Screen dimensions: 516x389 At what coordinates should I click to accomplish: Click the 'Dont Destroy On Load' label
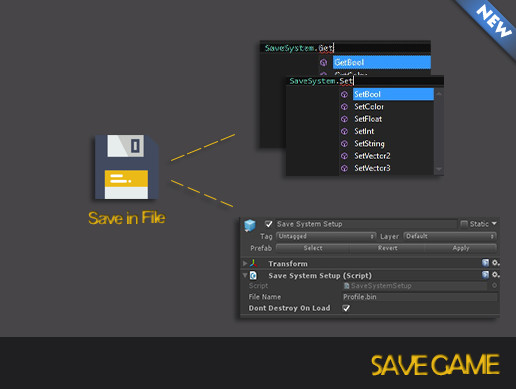pyautogui.click(x=289, y=308)
